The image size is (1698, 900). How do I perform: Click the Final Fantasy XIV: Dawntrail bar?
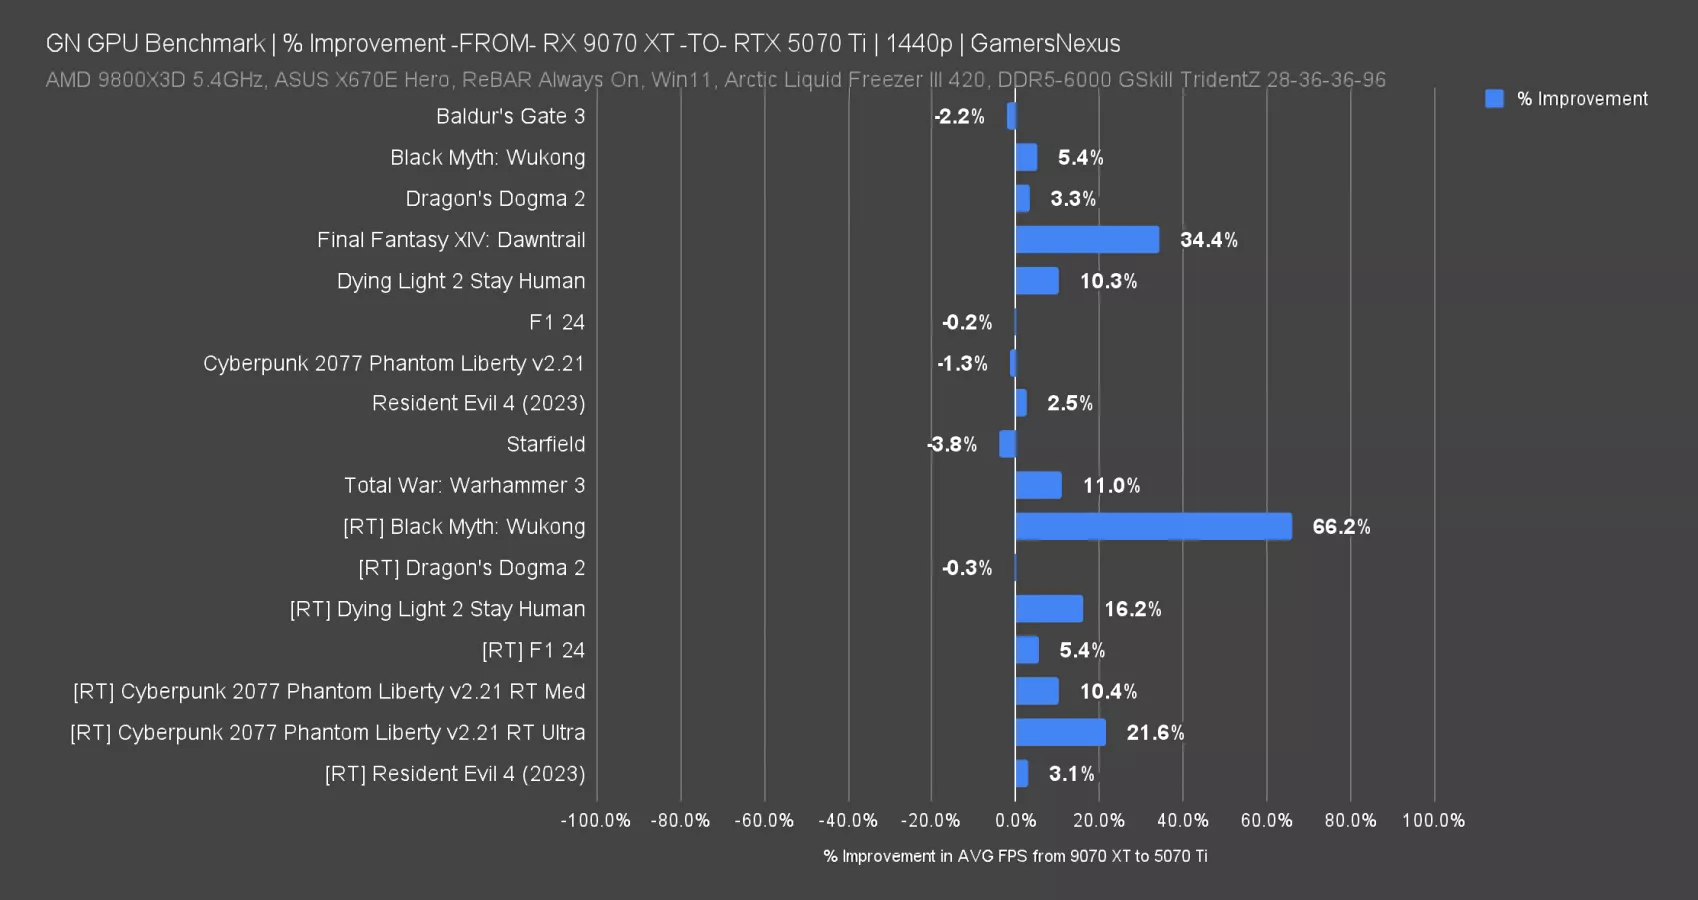point(1087,240)
